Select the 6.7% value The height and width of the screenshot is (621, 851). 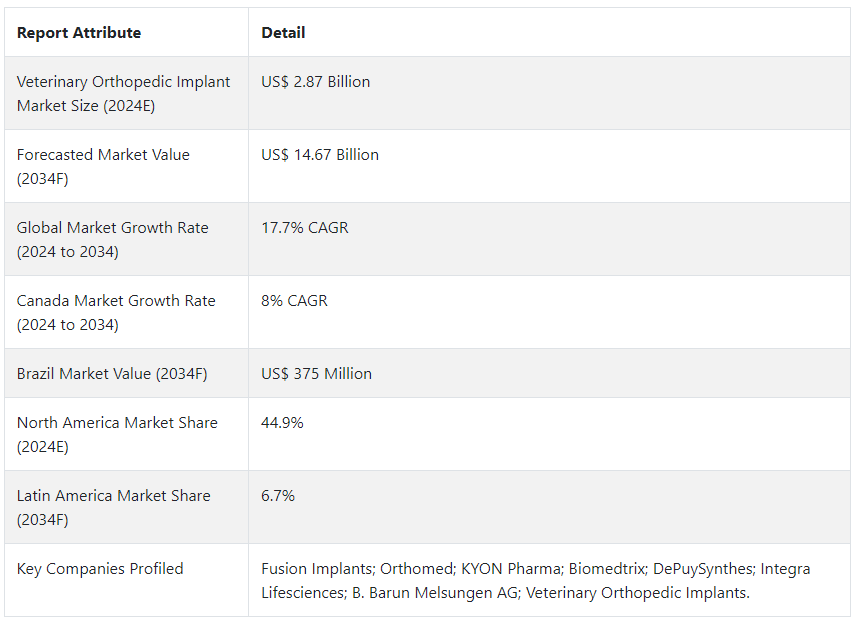(x=278, y=496)
